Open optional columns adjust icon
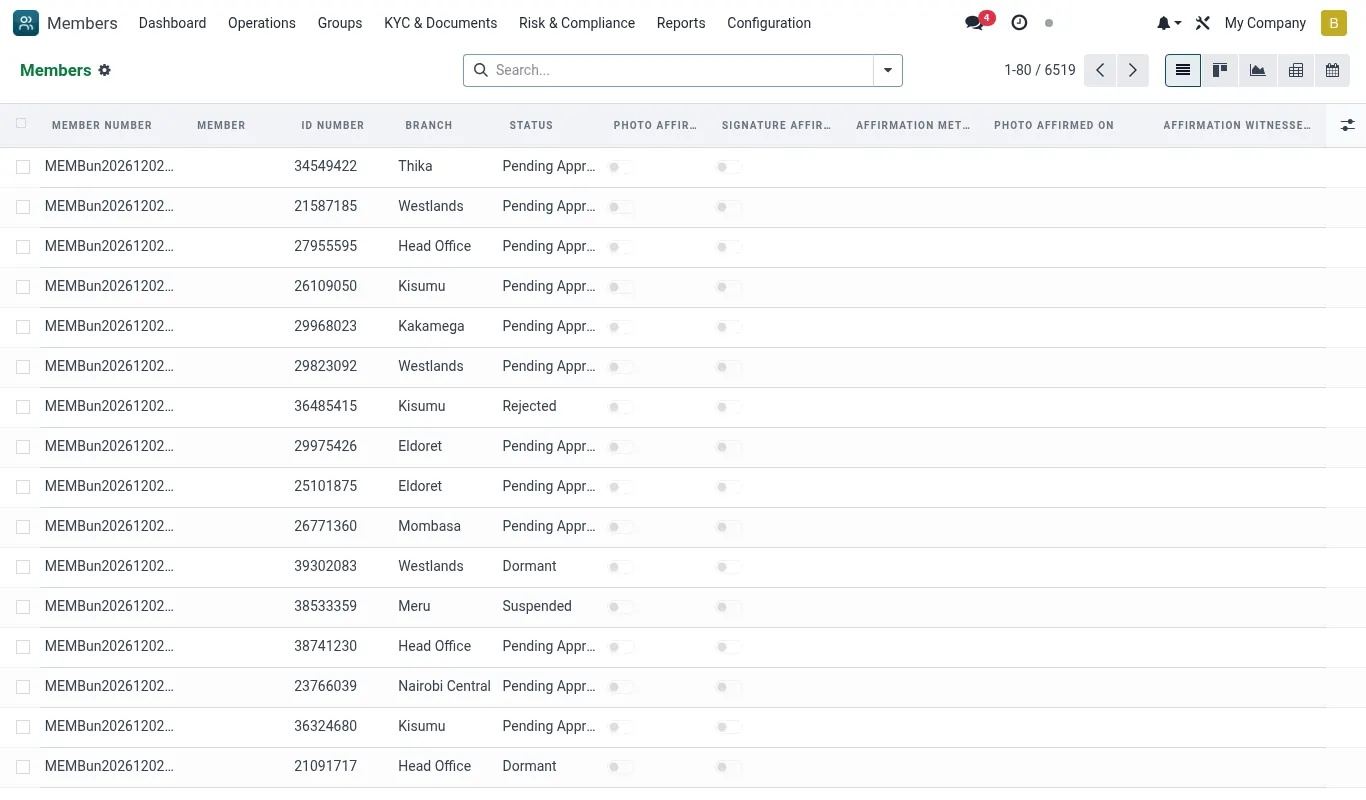 point(1347,125)
